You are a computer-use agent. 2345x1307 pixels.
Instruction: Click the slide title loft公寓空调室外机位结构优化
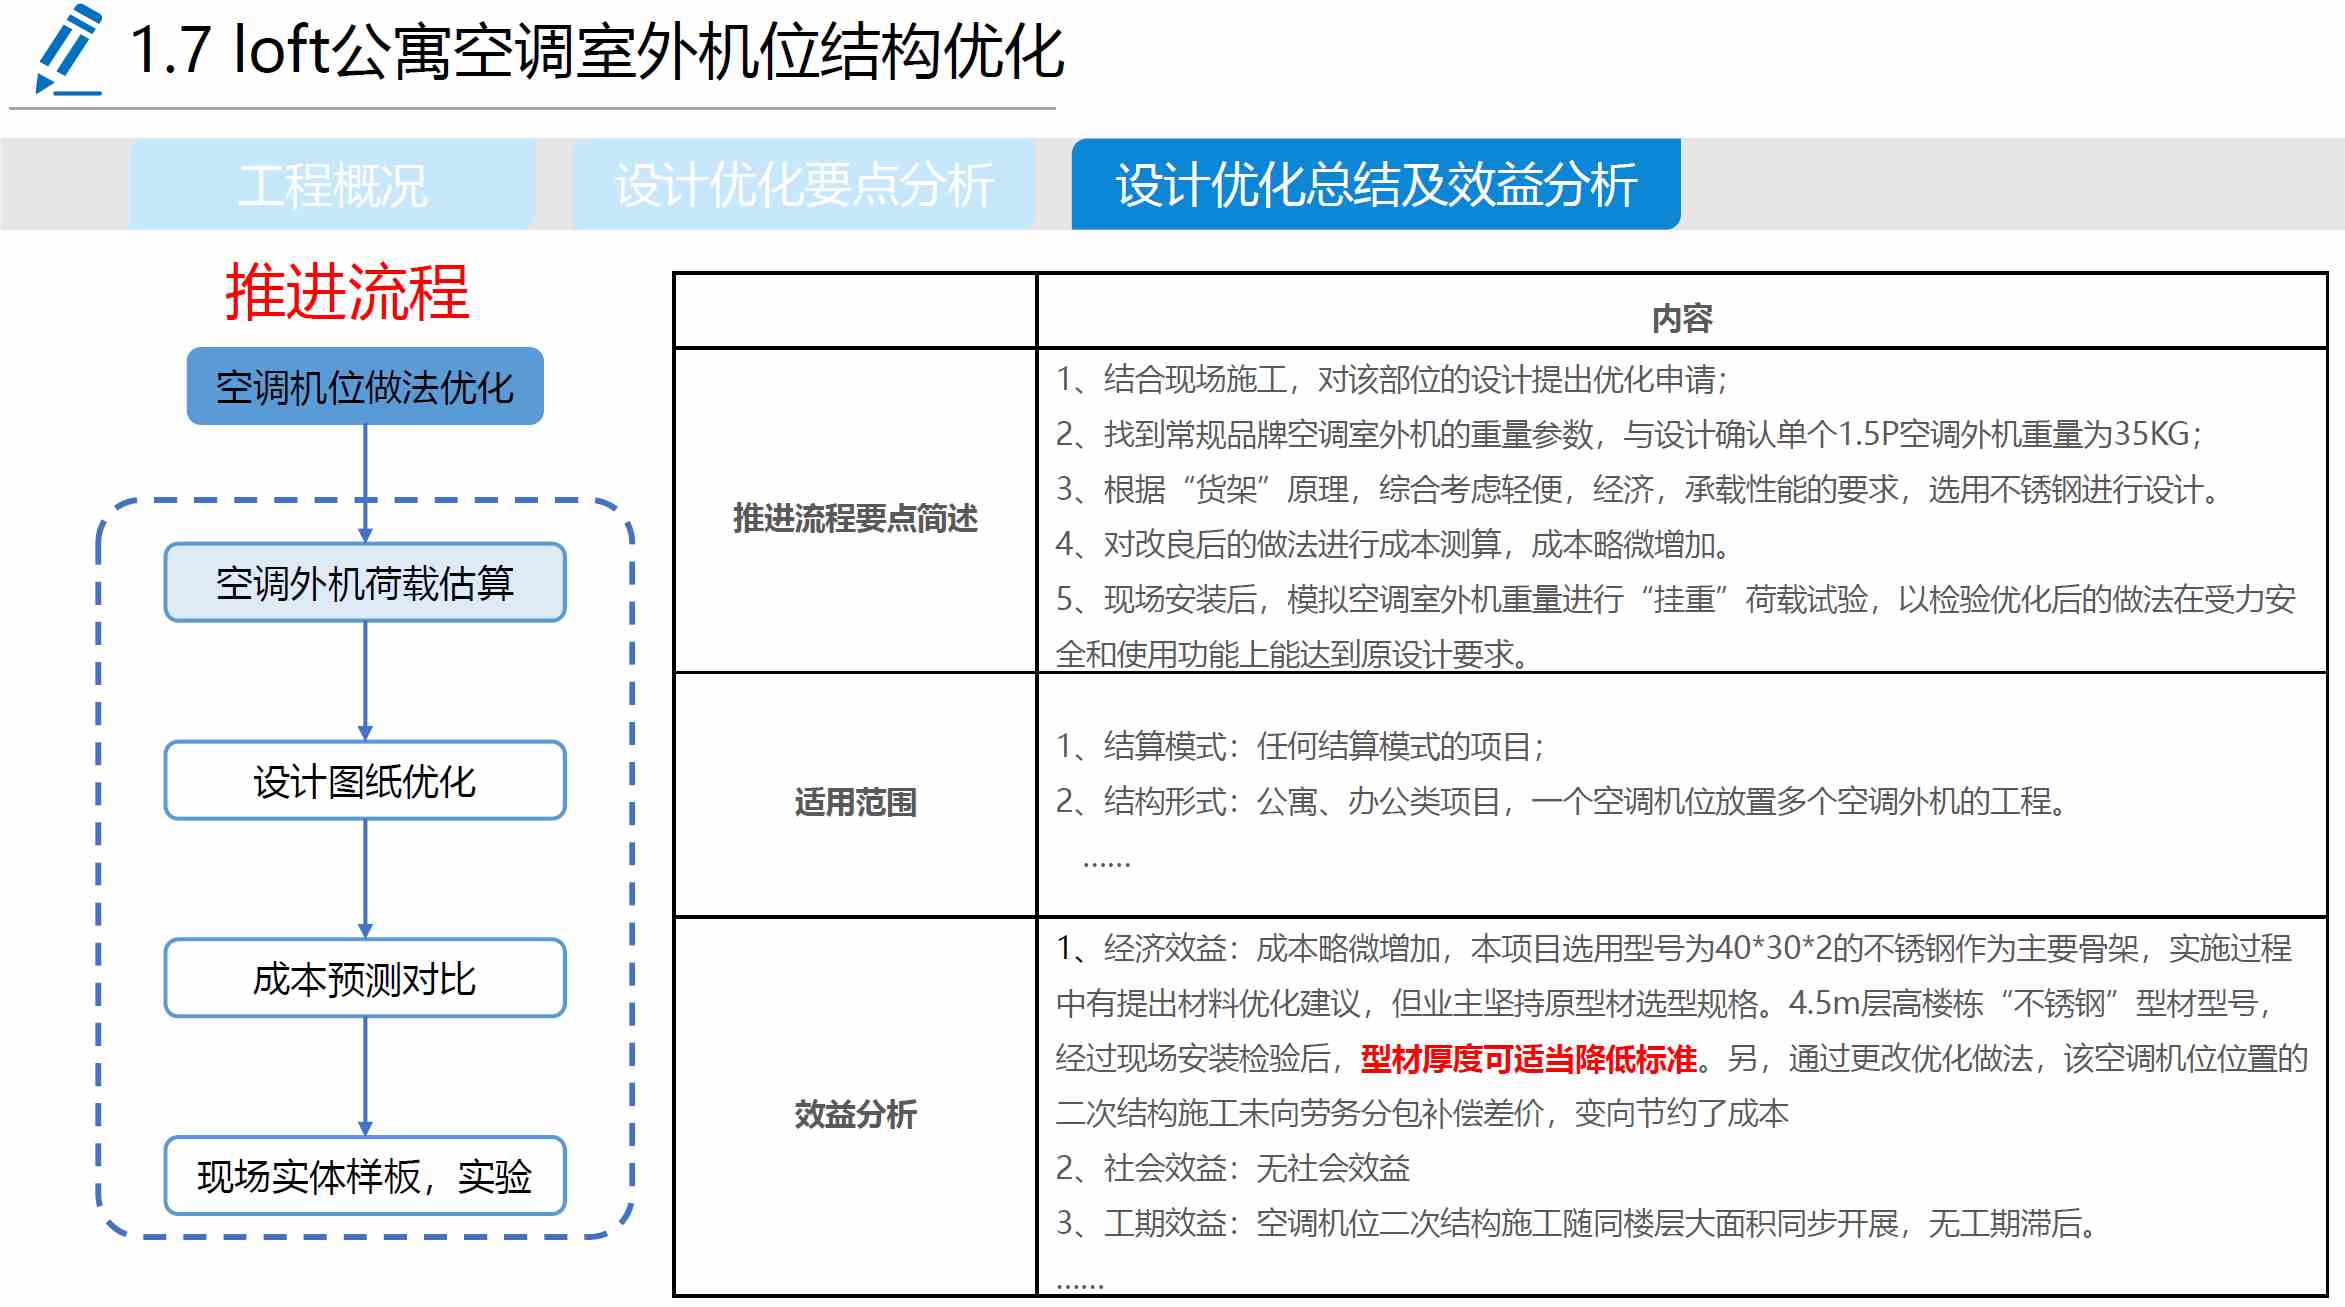[598, 52]
